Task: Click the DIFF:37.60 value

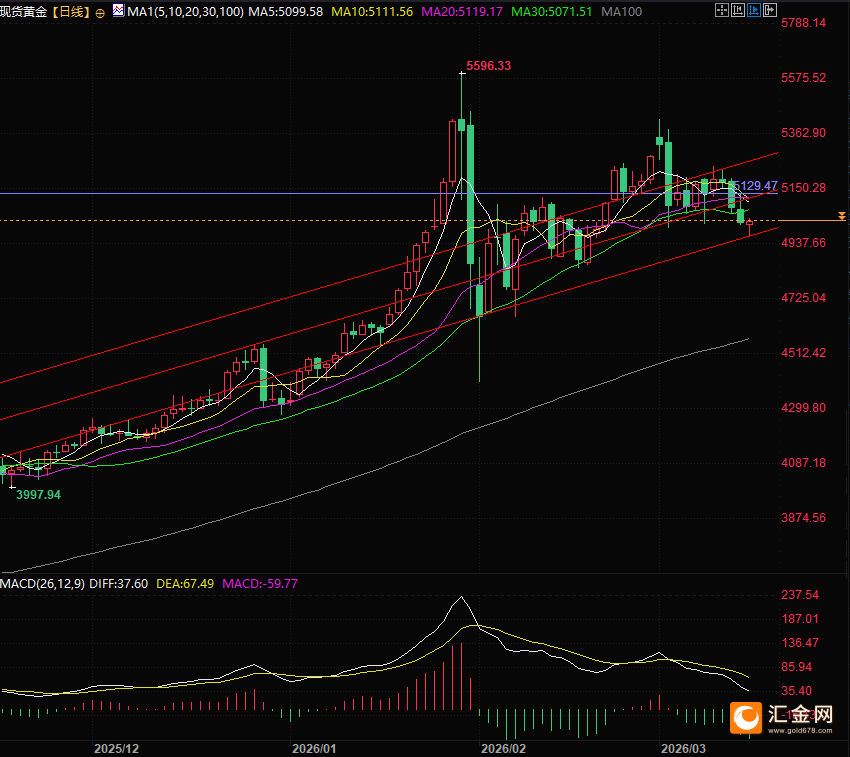Action: 119,583
